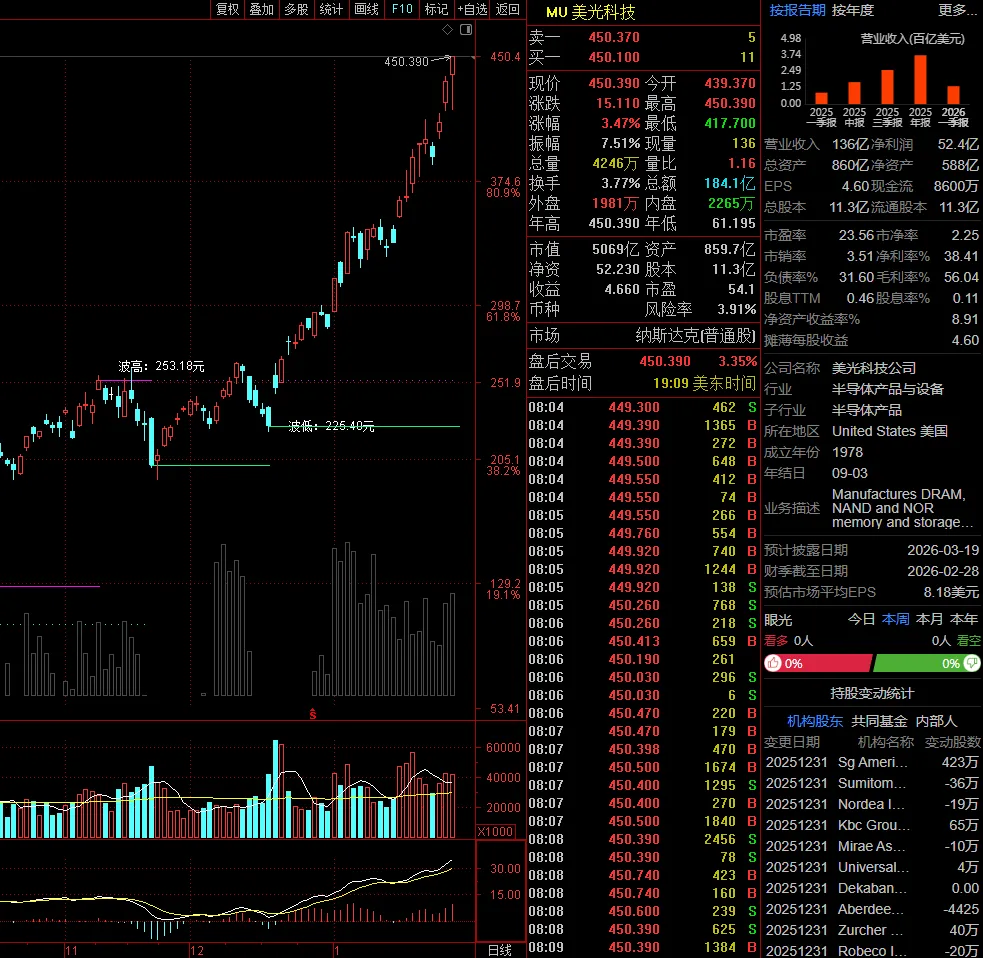Open the 更多 link in financials
Screen dimensions: 983x958
(x=957, y=10)
